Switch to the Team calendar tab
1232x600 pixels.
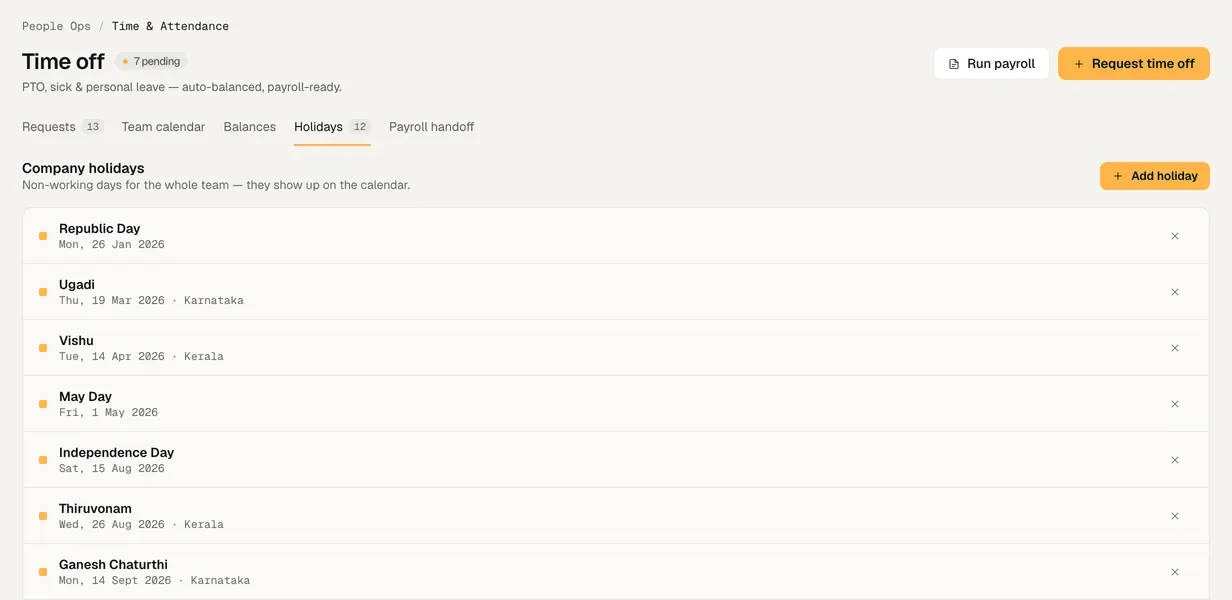[163, 127]
